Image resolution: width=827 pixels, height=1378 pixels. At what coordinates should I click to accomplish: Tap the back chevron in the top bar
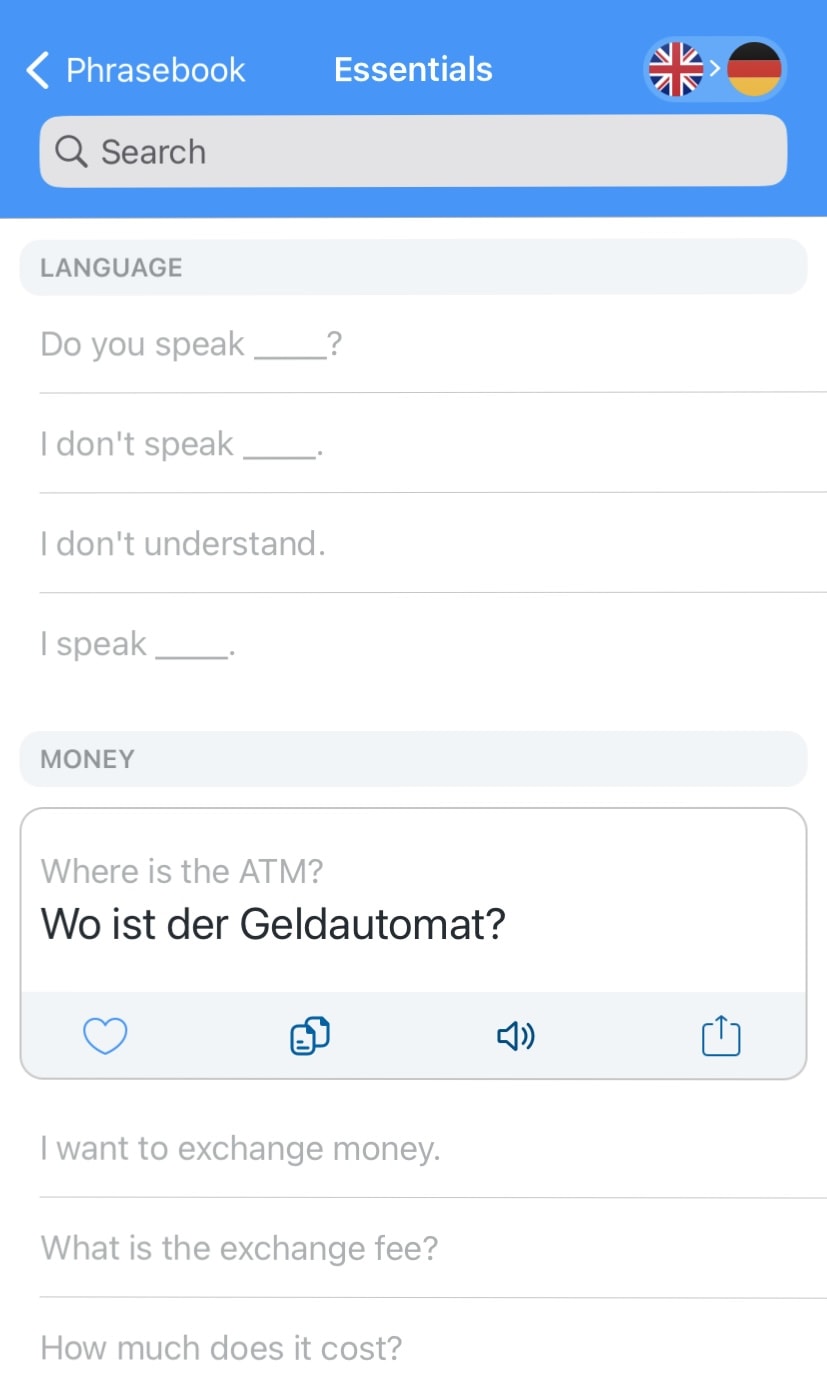pos(36,70)
